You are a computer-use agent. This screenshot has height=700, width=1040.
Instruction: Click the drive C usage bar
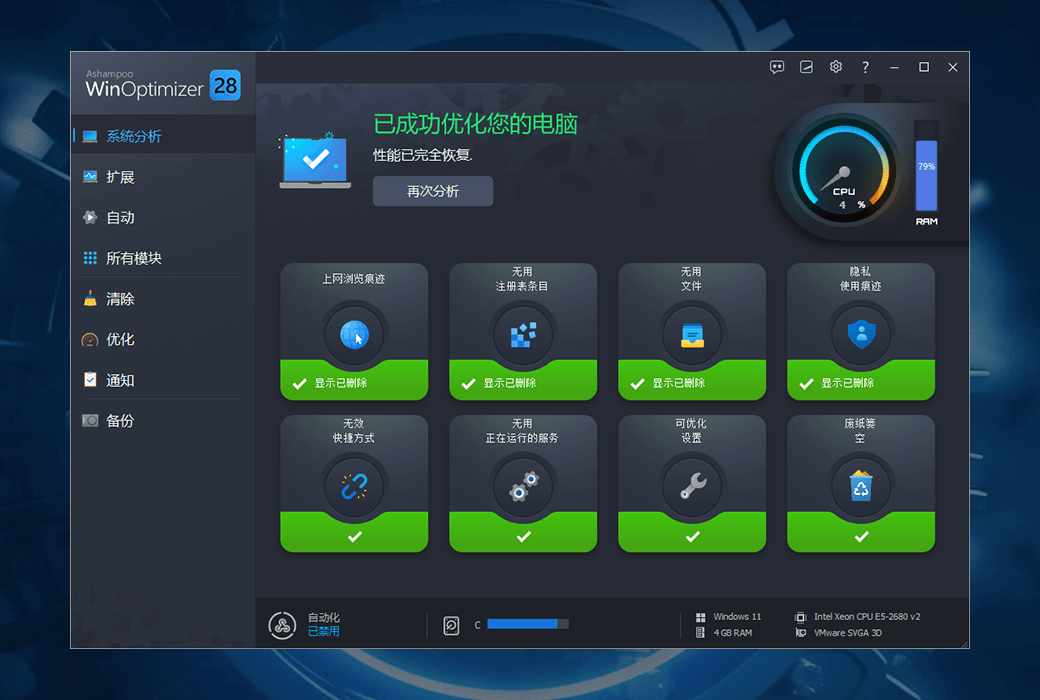528,624
